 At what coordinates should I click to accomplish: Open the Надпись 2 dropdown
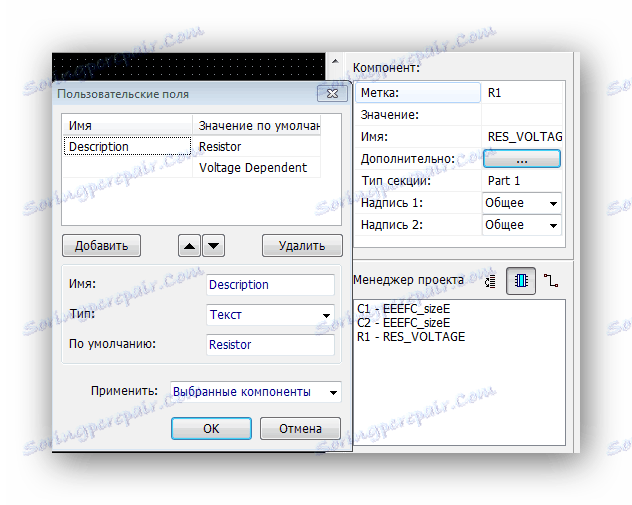coord(522,225)
